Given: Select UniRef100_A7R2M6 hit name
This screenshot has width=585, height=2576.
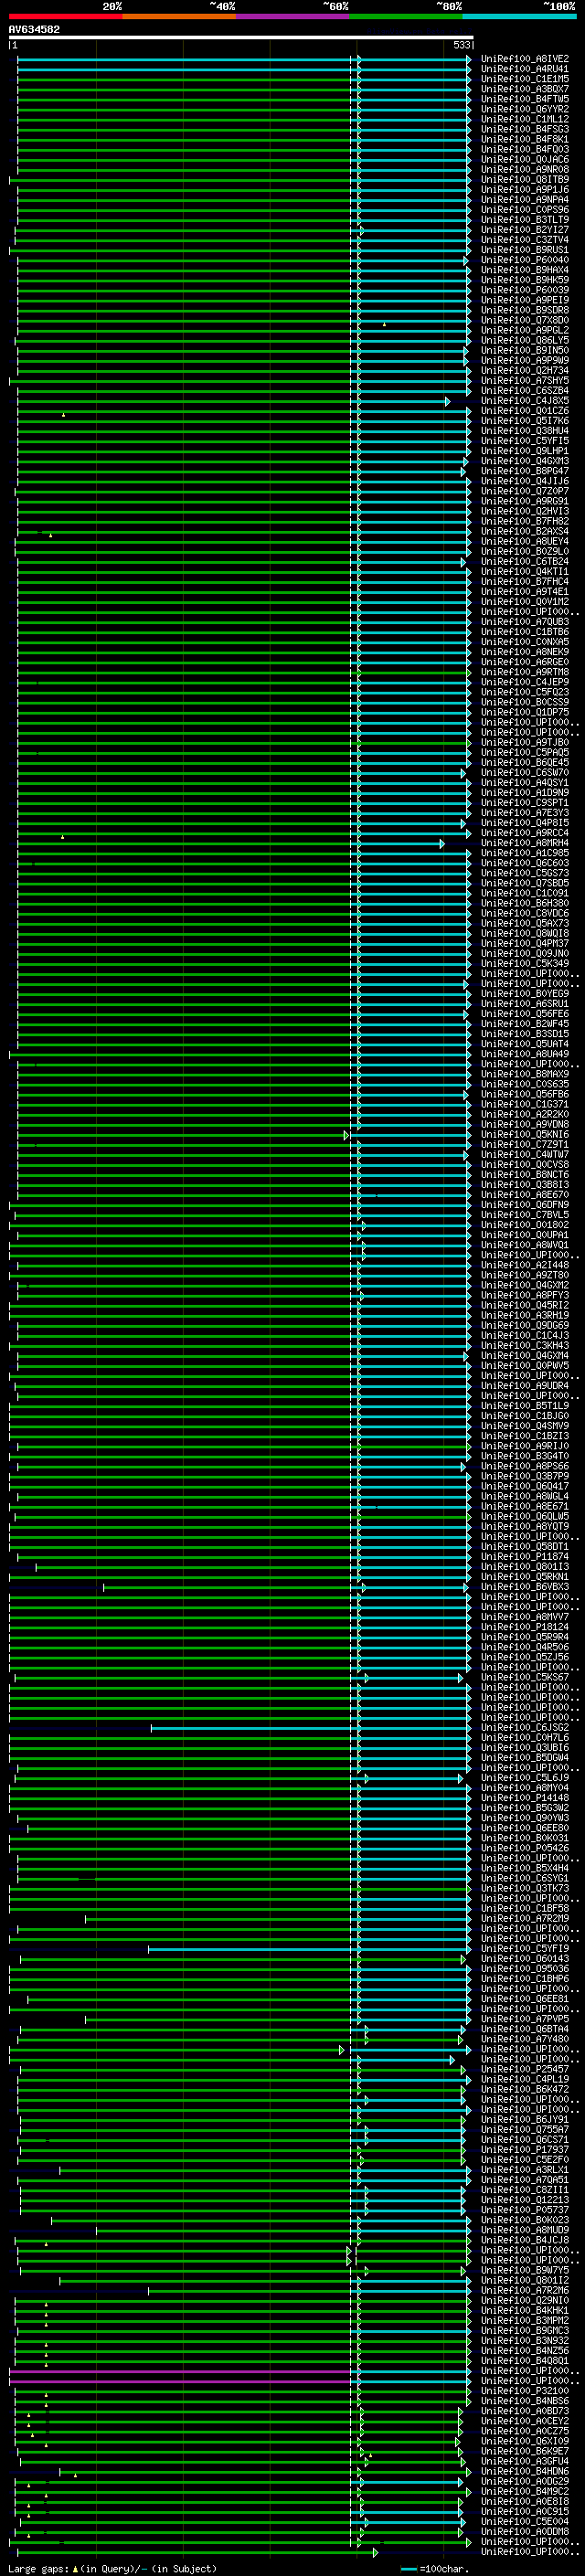Looking at the screenshot, I should click(x=525, y=2290).
